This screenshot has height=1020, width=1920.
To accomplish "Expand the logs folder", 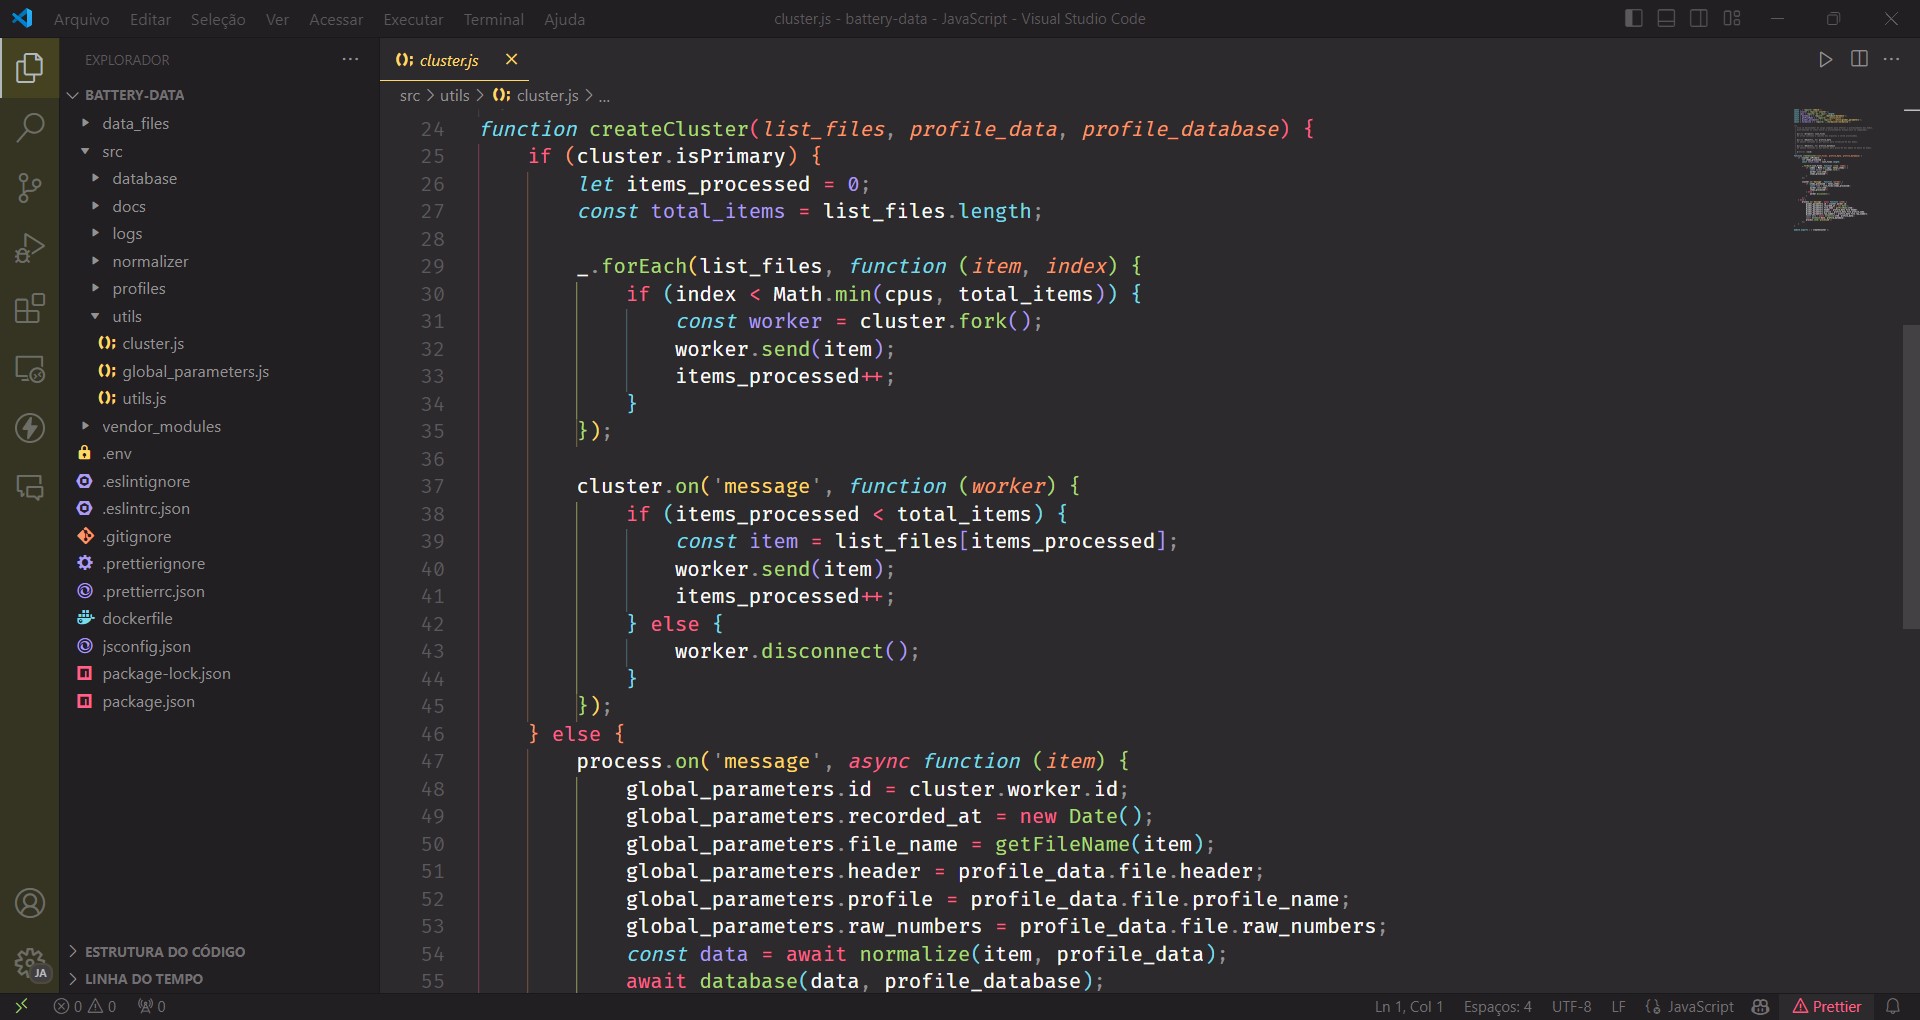I will pos(127,233).
